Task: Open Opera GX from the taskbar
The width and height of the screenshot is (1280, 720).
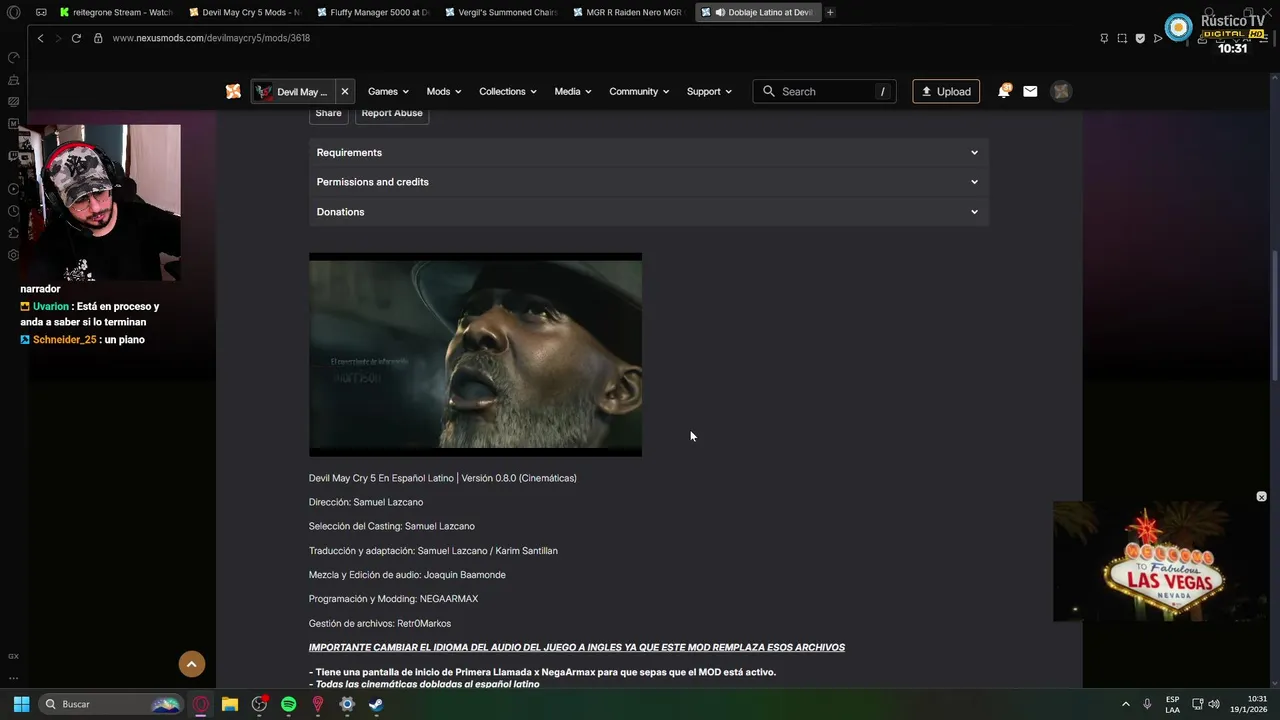Action: click(201, 704)
